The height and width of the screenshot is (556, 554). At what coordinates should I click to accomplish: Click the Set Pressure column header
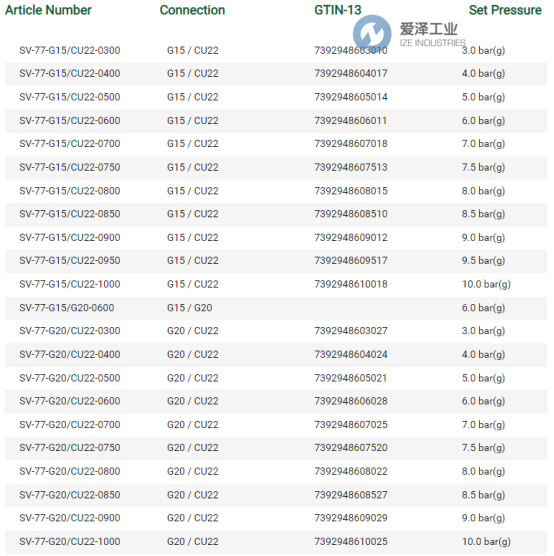tap(505, 10)
